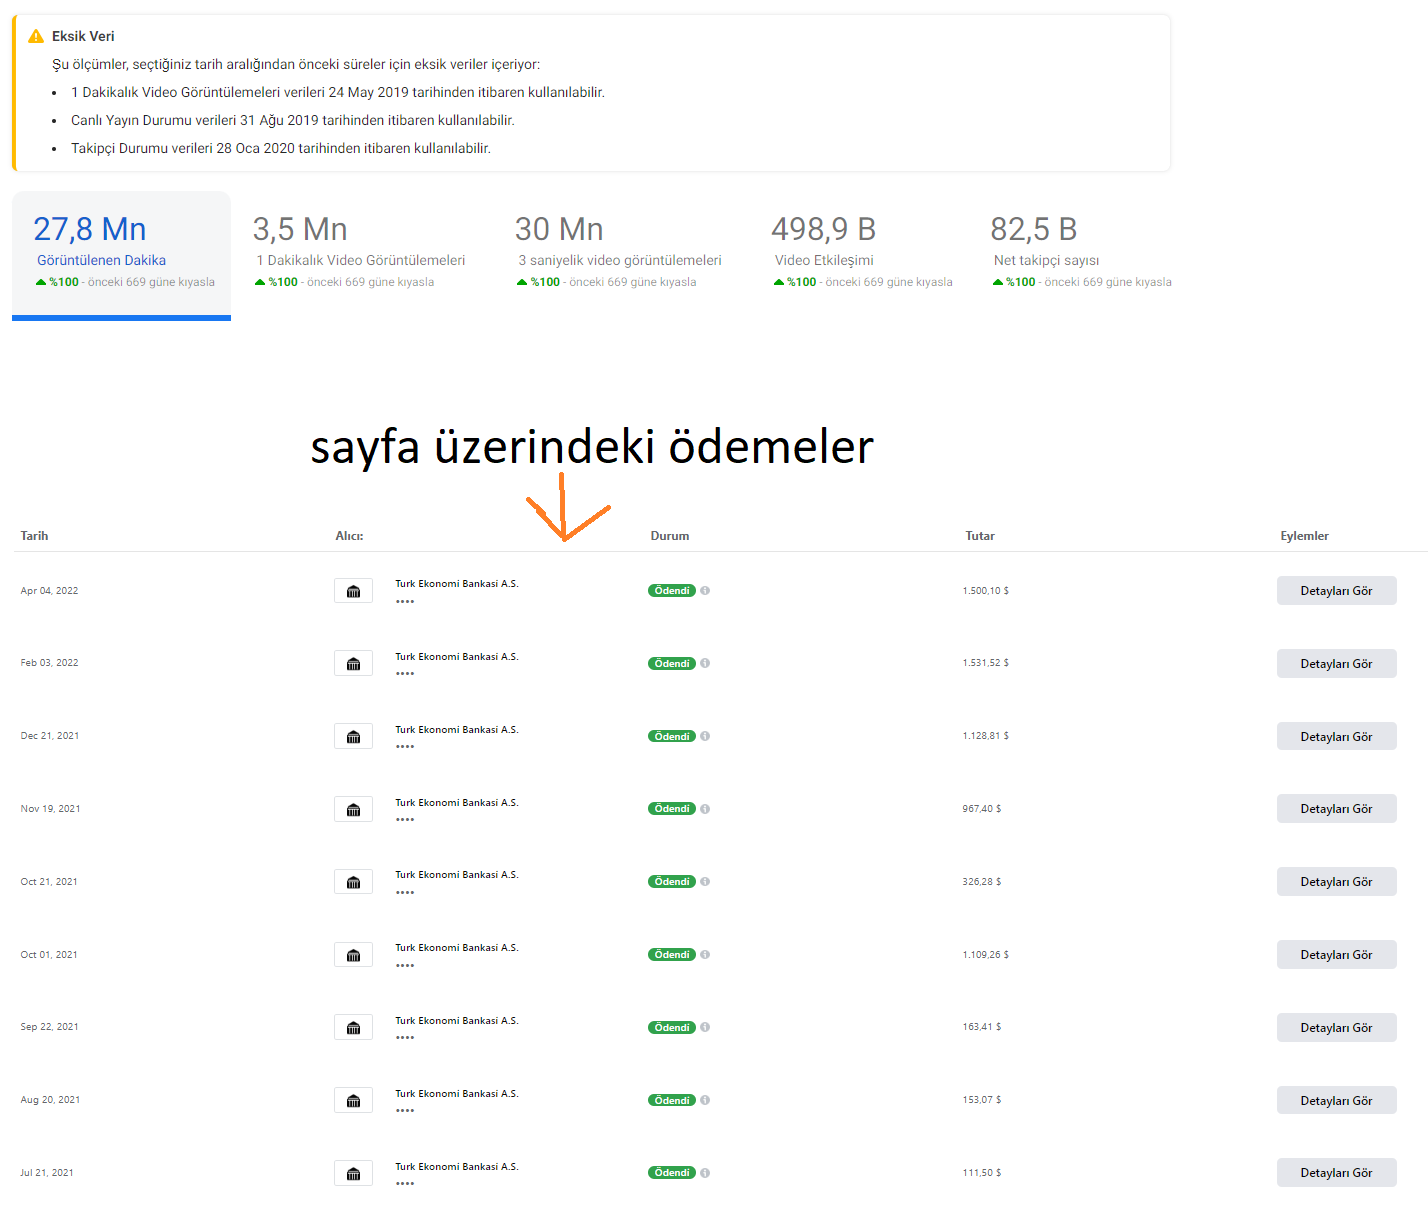Open Detayları Gör for the Oct 21, 2021 payment
Viewport: 1428px width, 1226px height.
point(1336,882)
